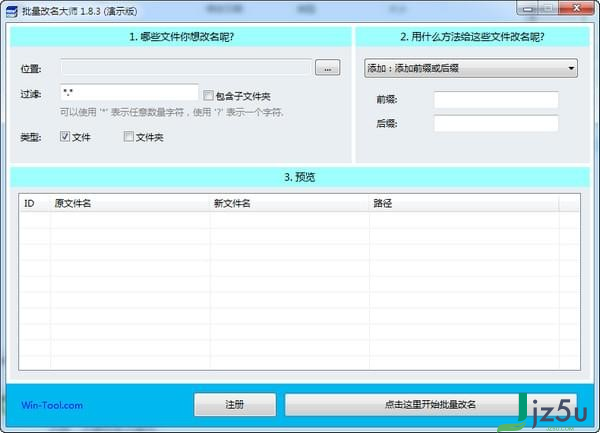Click the 位置 path field

click(x=186, y=68)
